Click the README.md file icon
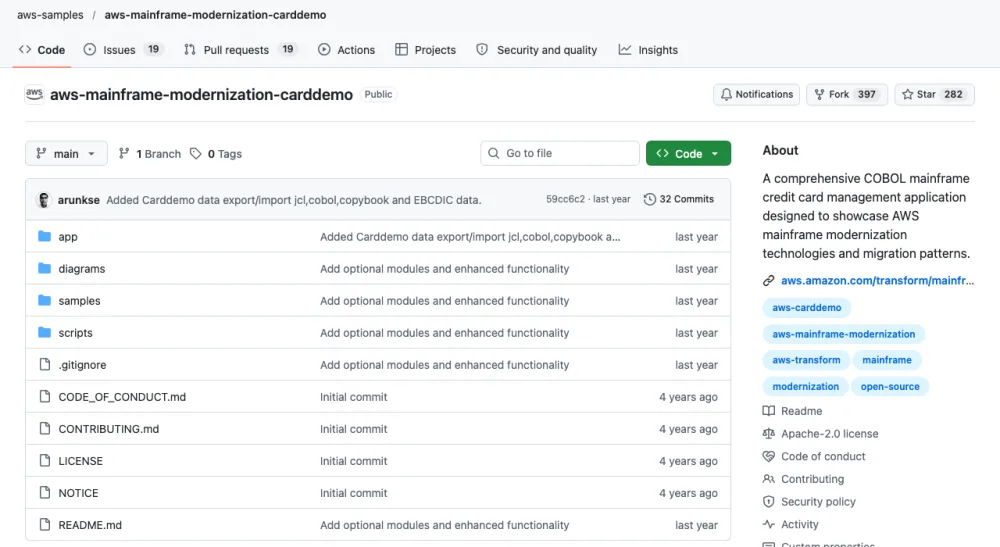Viewport: 1000px width, 547px height. (x=45, y=524)
